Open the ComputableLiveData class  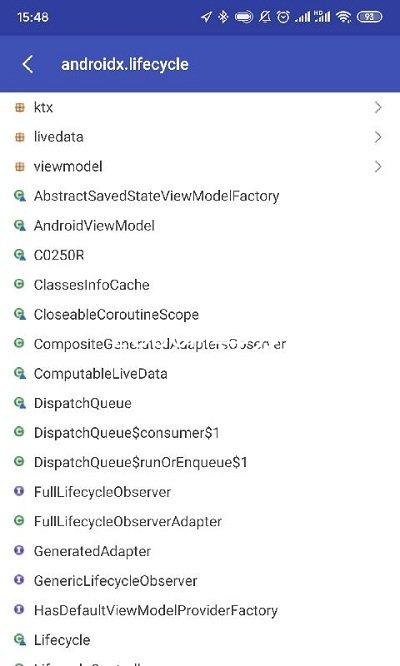[200, 374]
